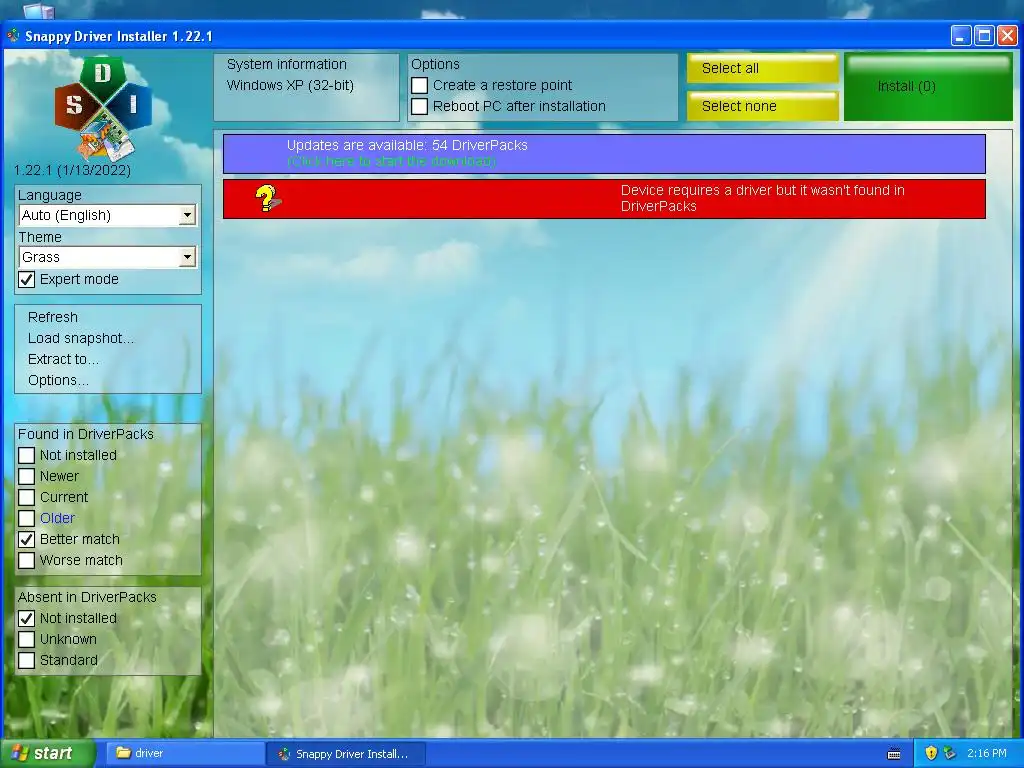Viewport: 1024px width, 768px height.
Task: Check the Standard filter
Action: click(27, 660)
